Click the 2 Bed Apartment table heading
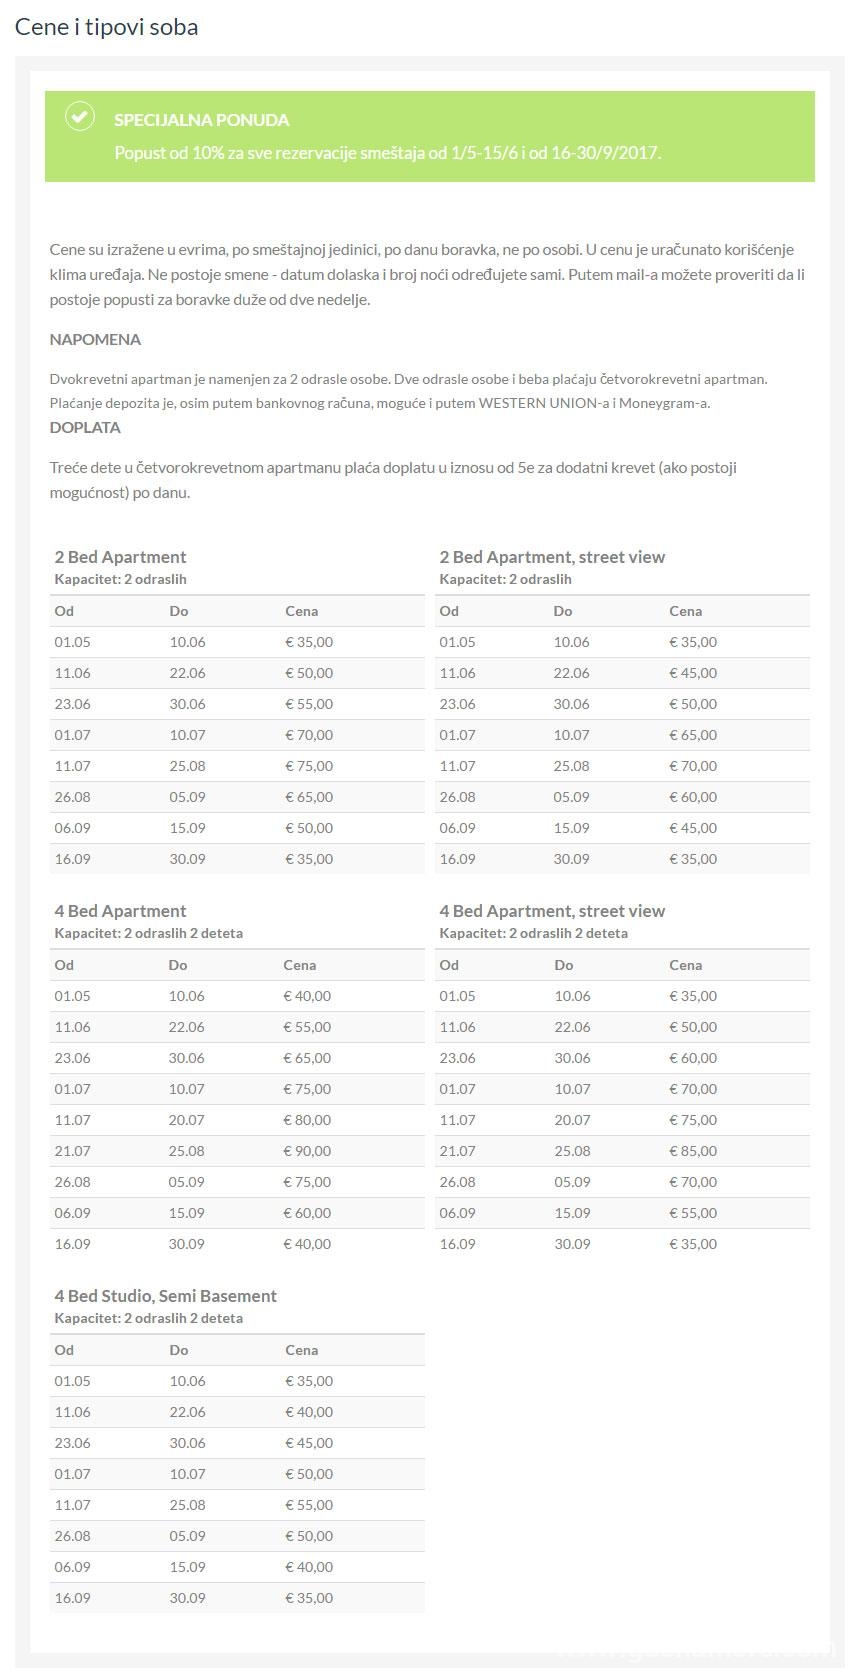The image size is (855, 1672). point(120,557)
